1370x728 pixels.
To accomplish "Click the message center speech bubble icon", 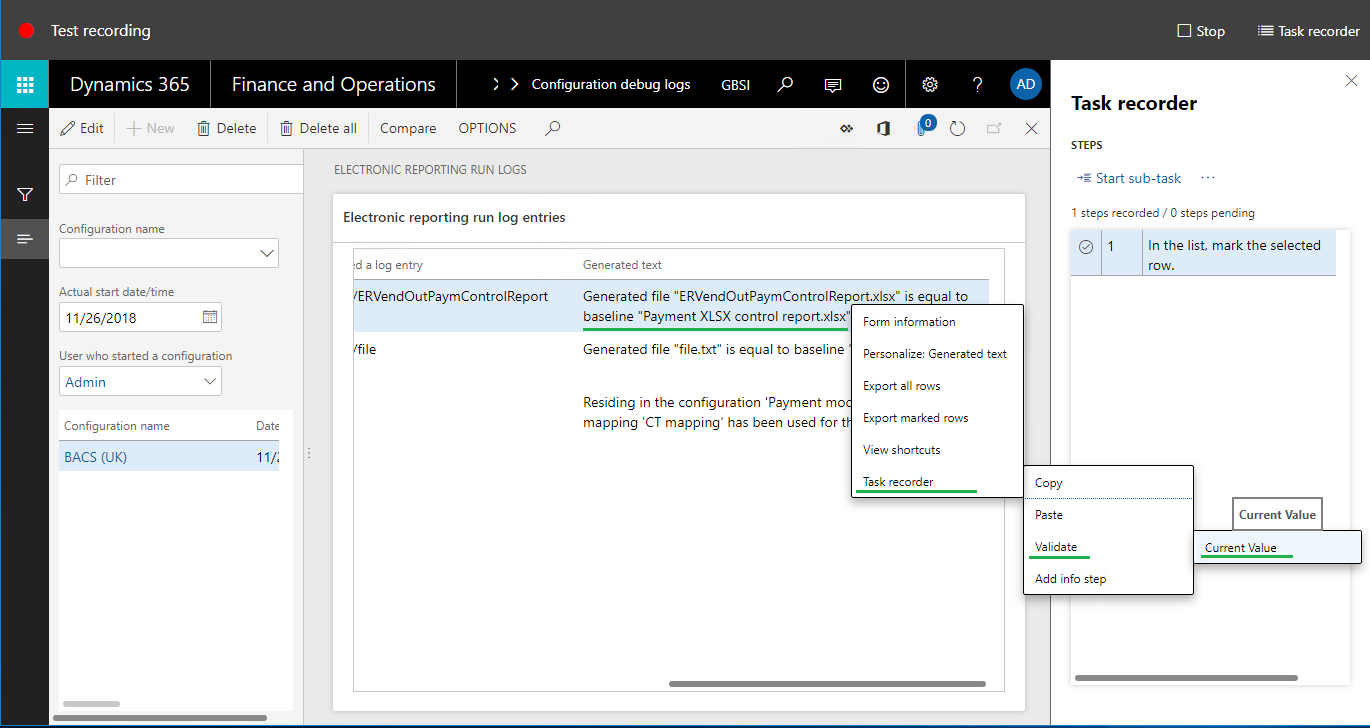I will point(833,84).
